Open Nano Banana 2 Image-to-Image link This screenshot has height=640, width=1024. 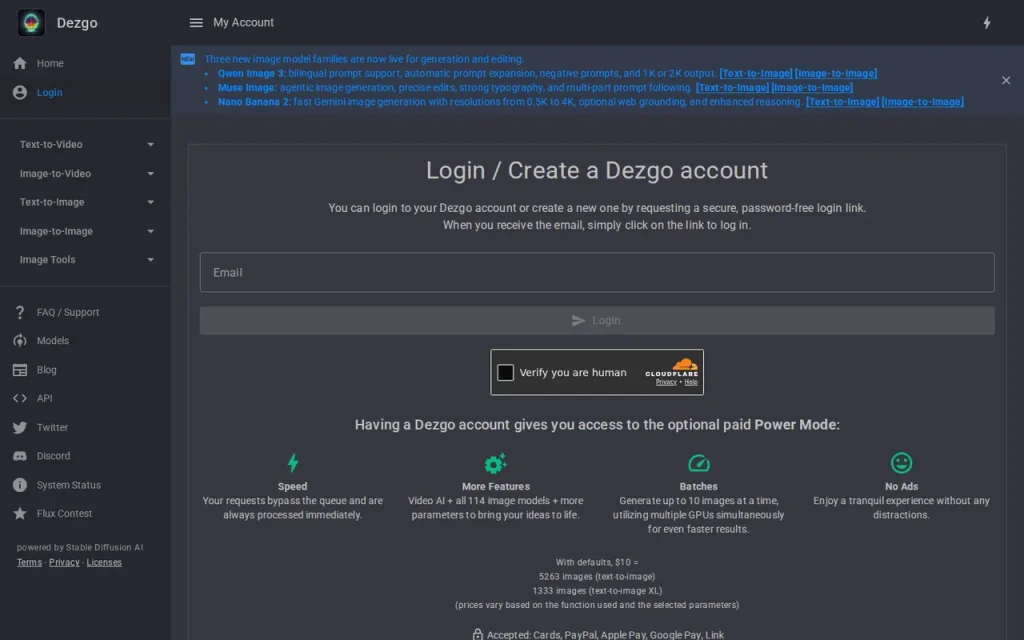pyautogui.click(x=922, y=102)
